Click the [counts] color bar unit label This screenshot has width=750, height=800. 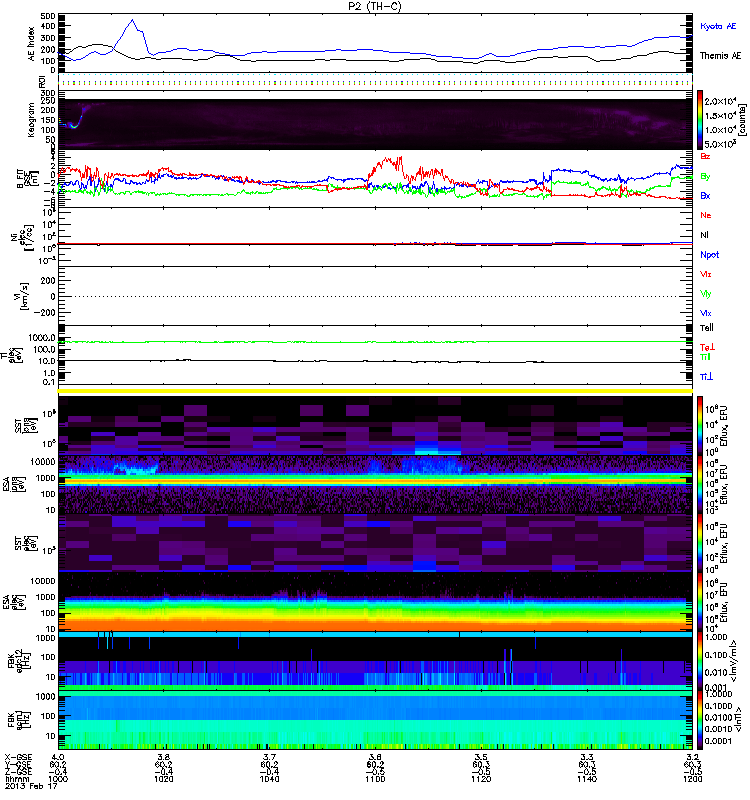coord(745,120)
